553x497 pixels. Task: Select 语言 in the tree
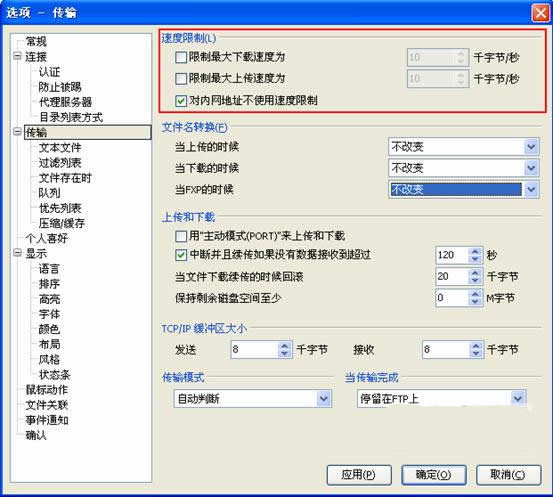coord(49,269)
